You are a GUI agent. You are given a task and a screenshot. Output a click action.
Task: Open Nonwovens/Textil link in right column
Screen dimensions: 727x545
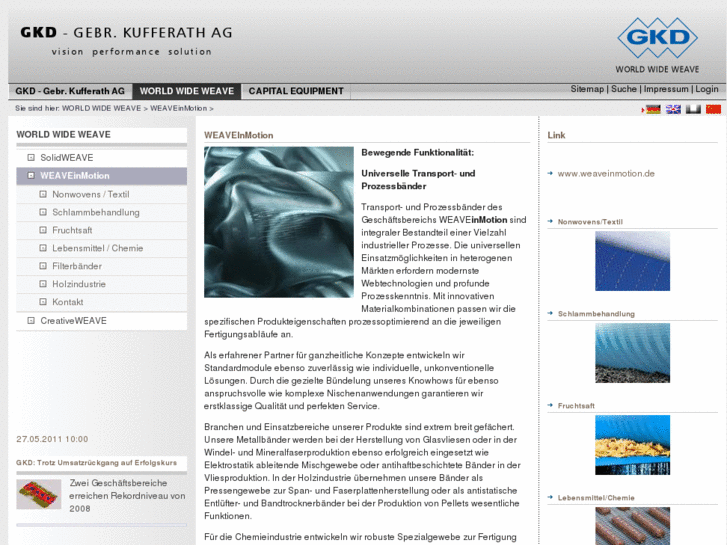click(x=590, y=222)
